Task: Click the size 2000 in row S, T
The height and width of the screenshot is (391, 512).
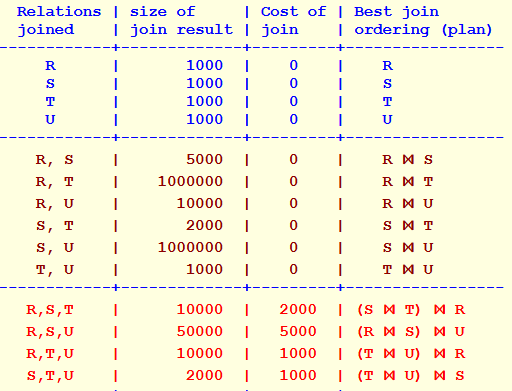Action: click(204, 225)
